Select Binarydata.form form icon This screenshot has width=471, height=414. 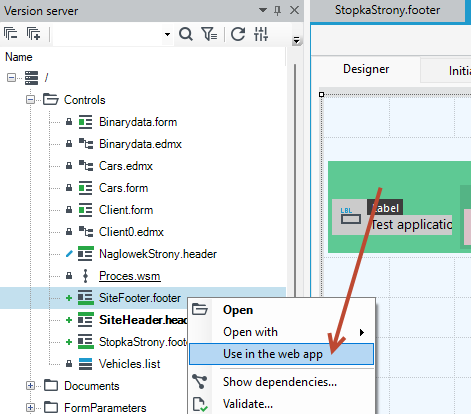point(85,122)
